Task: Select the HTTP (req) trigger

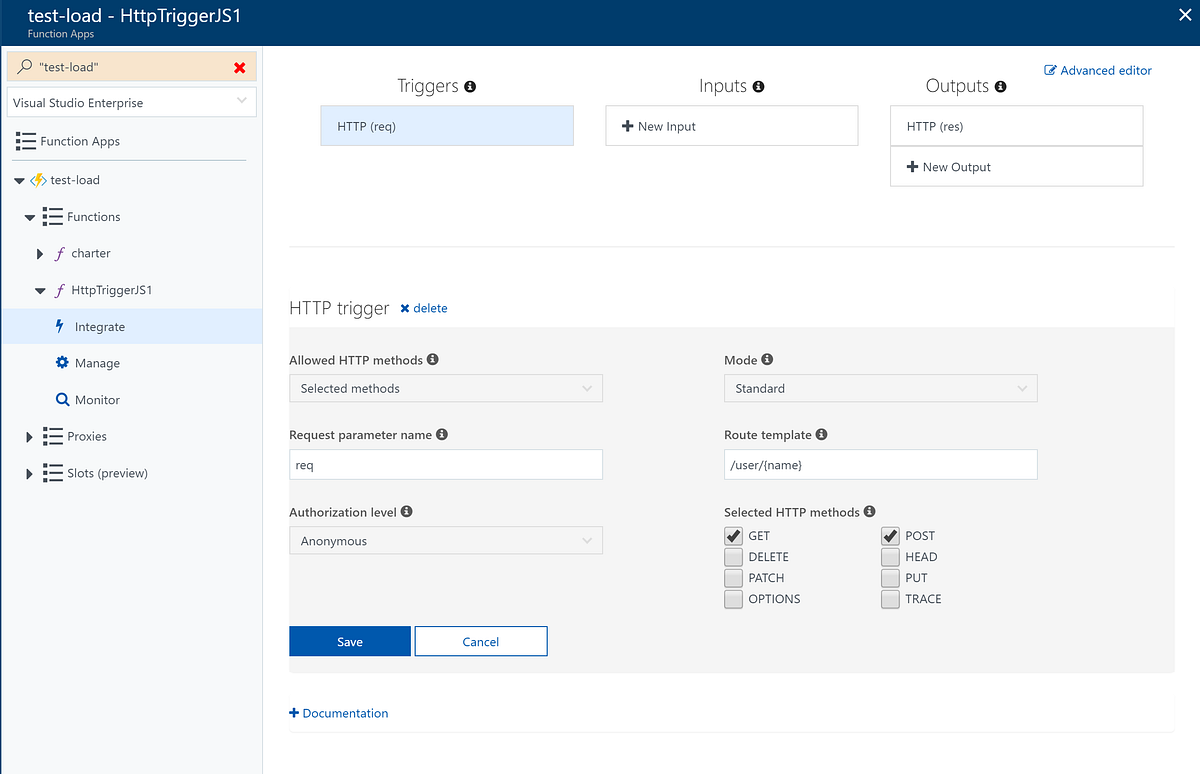Action: click(447, 126)
